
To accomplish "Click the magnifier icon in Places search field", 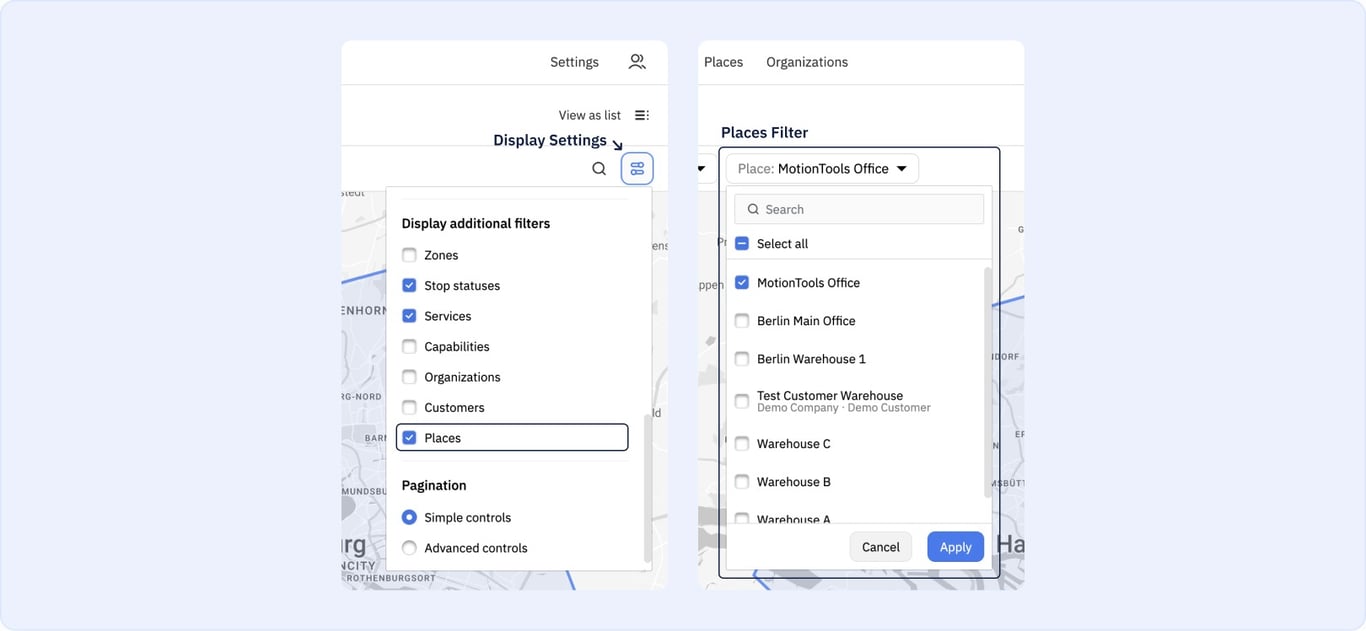I will 753,210.
